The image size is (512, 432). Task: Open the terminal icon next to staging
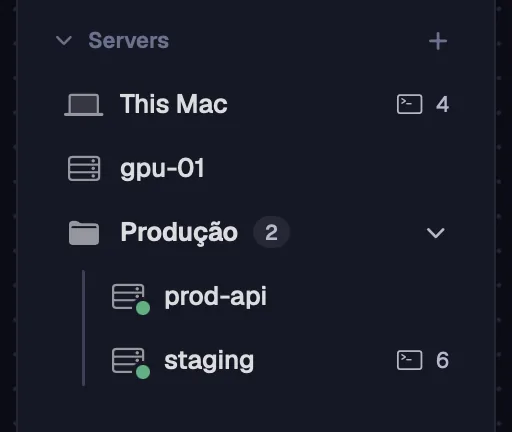click(410, 360)
